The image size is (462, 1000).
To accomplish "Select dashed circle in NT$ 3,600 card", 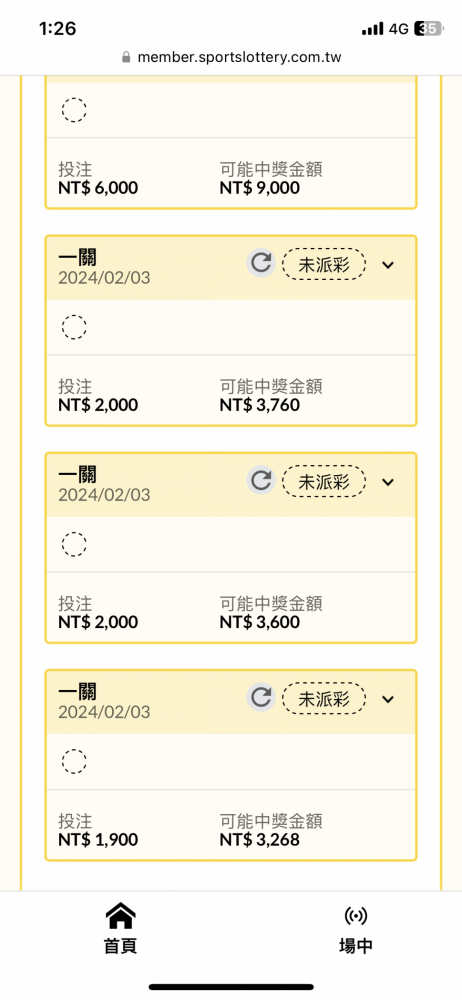I will tap(74, 544).
